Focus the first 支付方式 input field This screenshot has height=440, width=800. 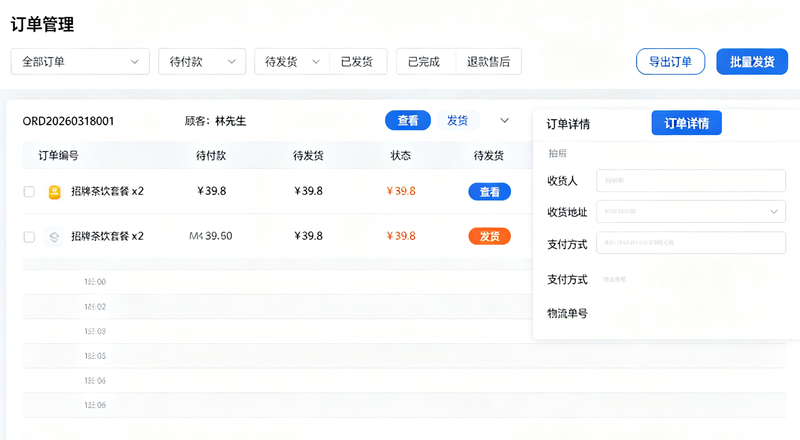tap(691, 242)
